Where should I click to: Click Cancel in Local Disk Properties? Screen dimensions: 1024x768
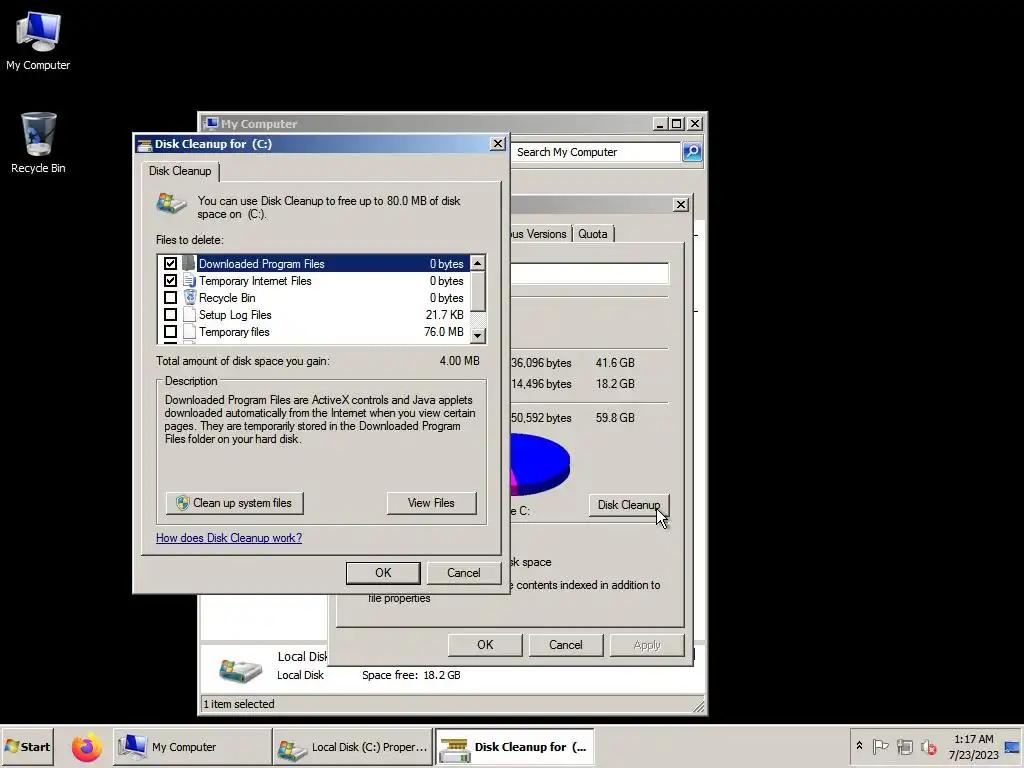566,645
